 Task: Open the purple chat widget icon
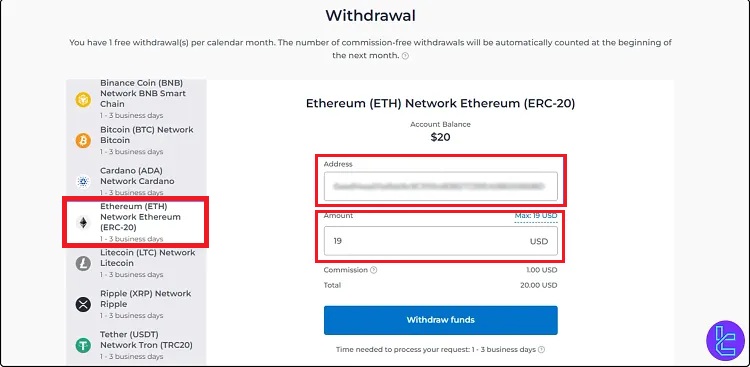725,340
